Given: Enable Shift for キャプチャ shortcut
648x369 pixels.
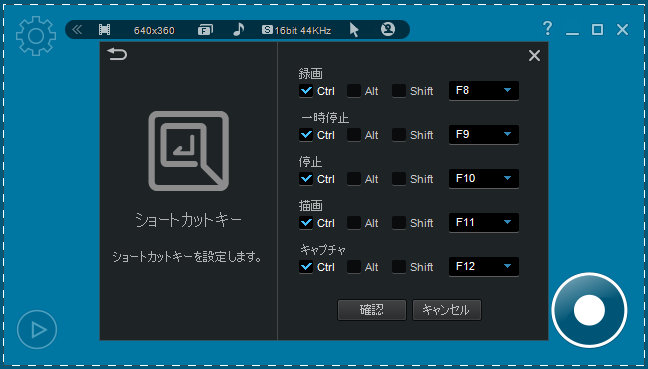Looking at the screenshot, I should coord(399,267).
